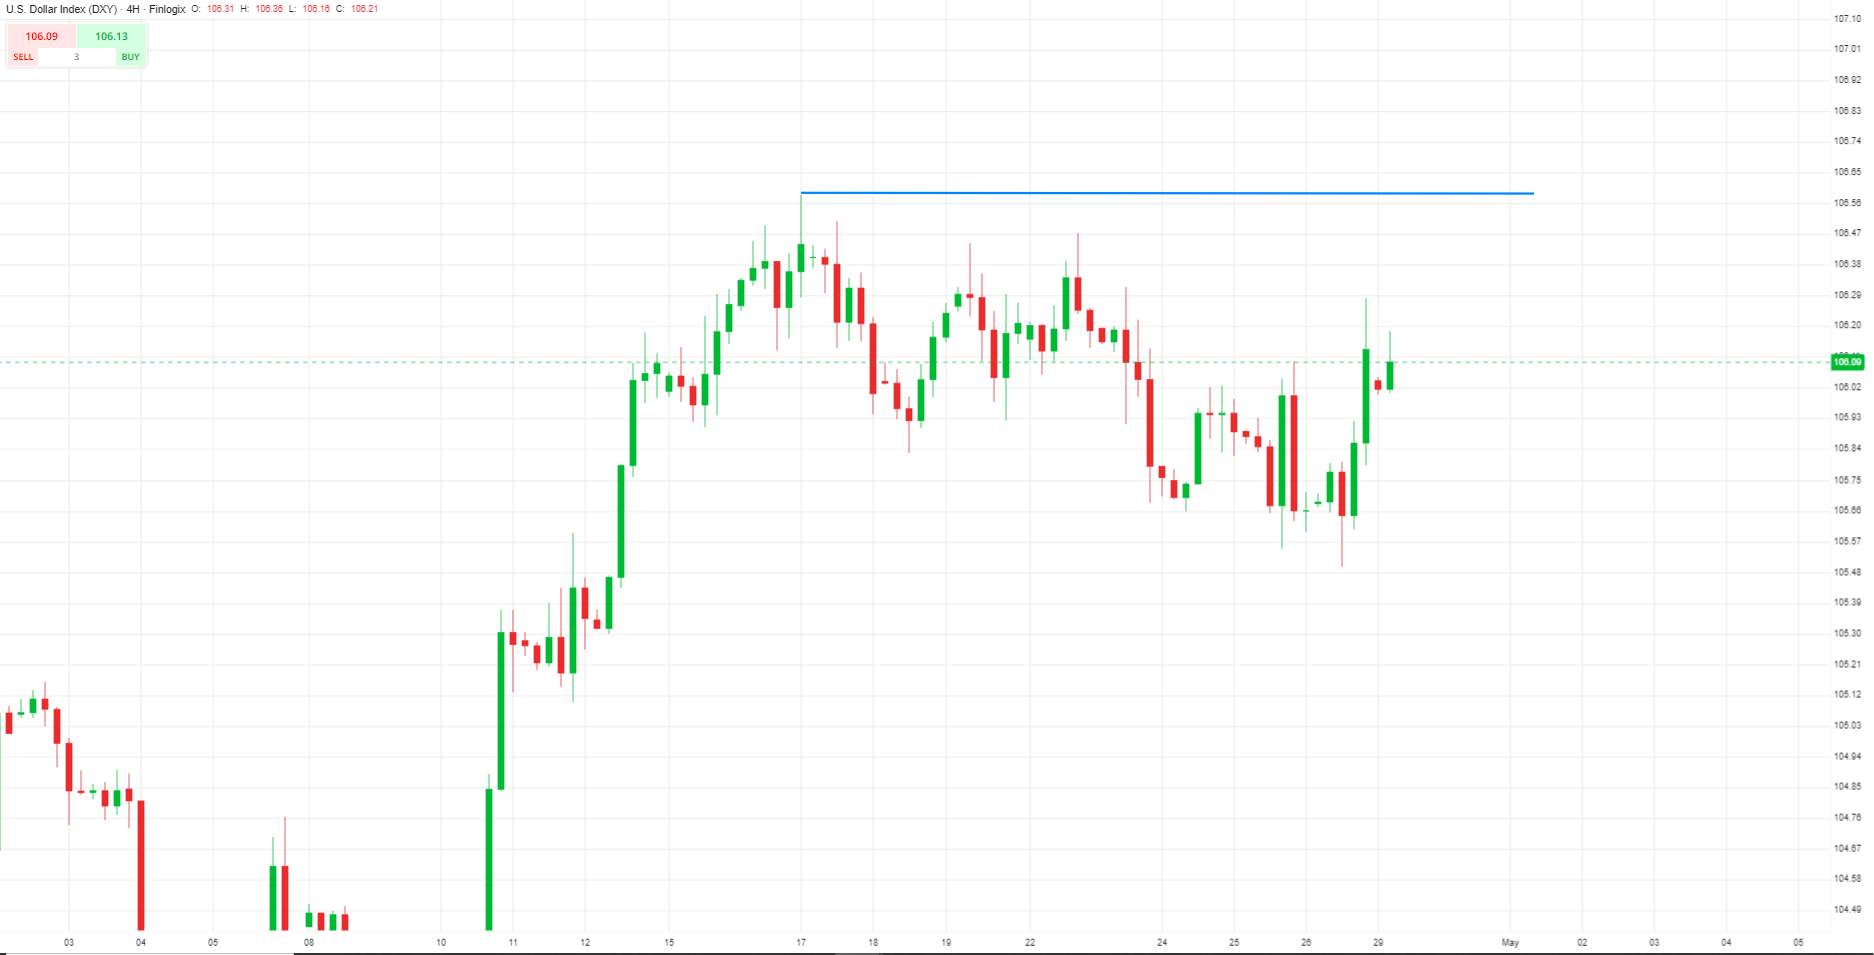Click the order quantity field showing 3
The height and width of the screenshot is (955, 1874).
[75, 57]
